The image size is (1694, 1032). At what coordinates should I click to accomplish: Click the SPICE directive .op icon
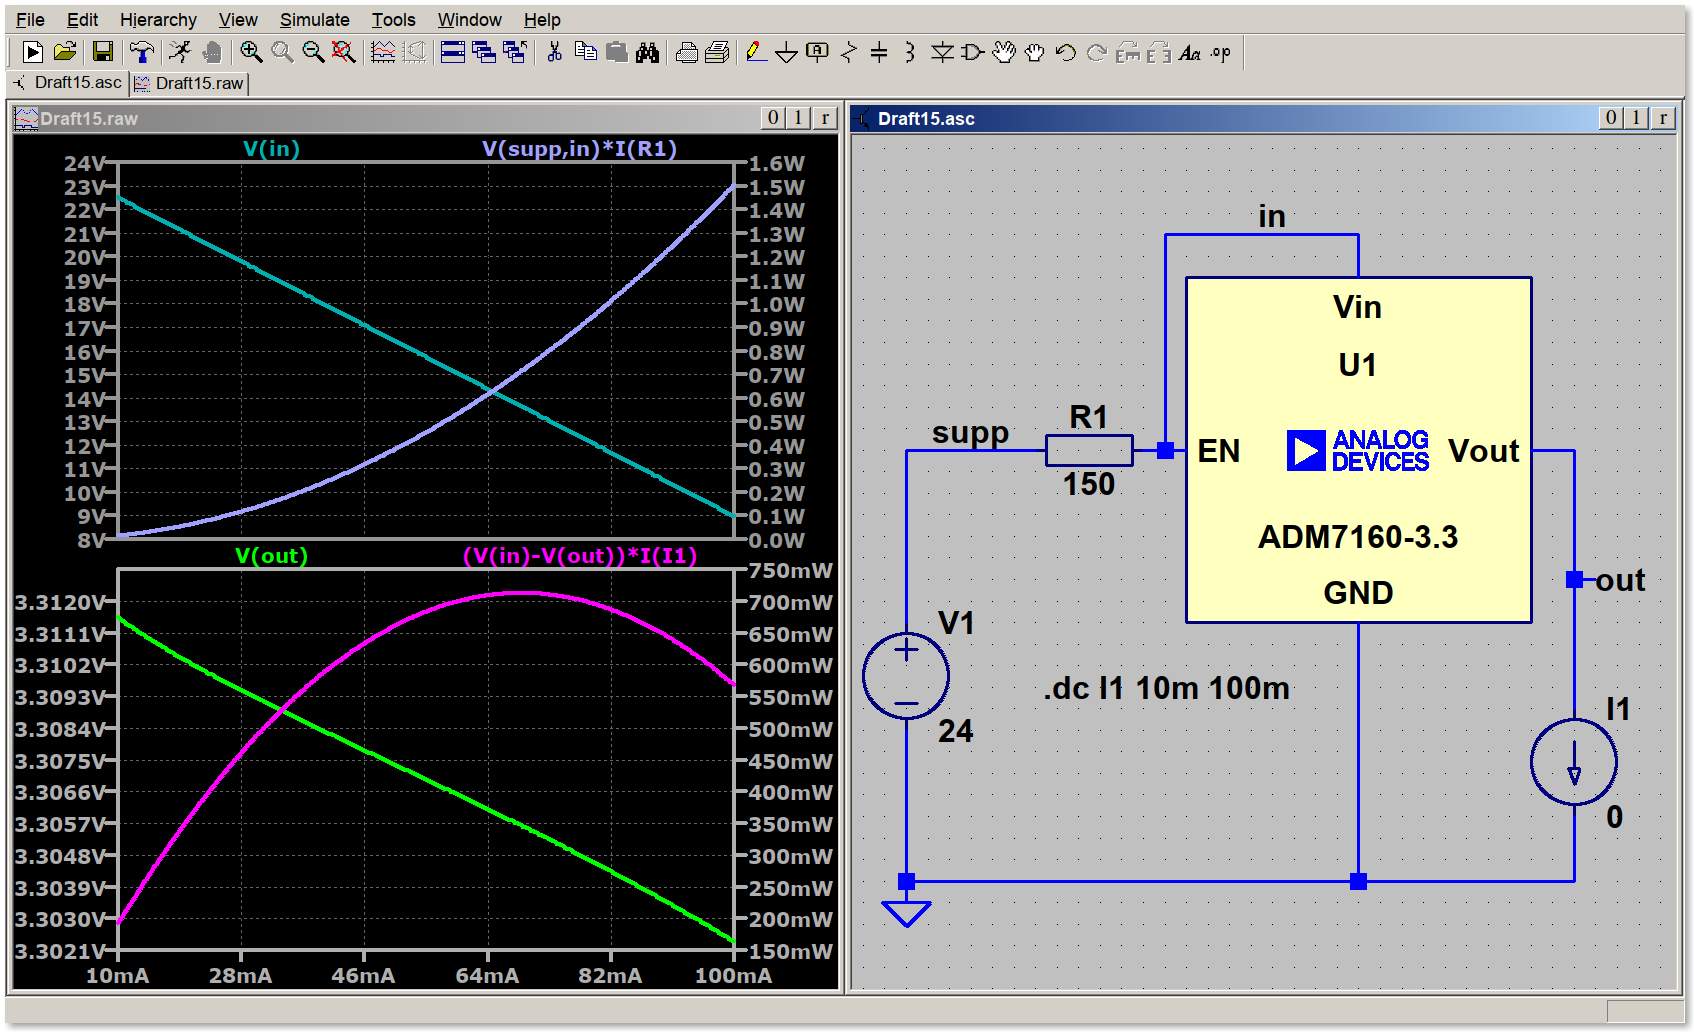[x=1221, y=53]
